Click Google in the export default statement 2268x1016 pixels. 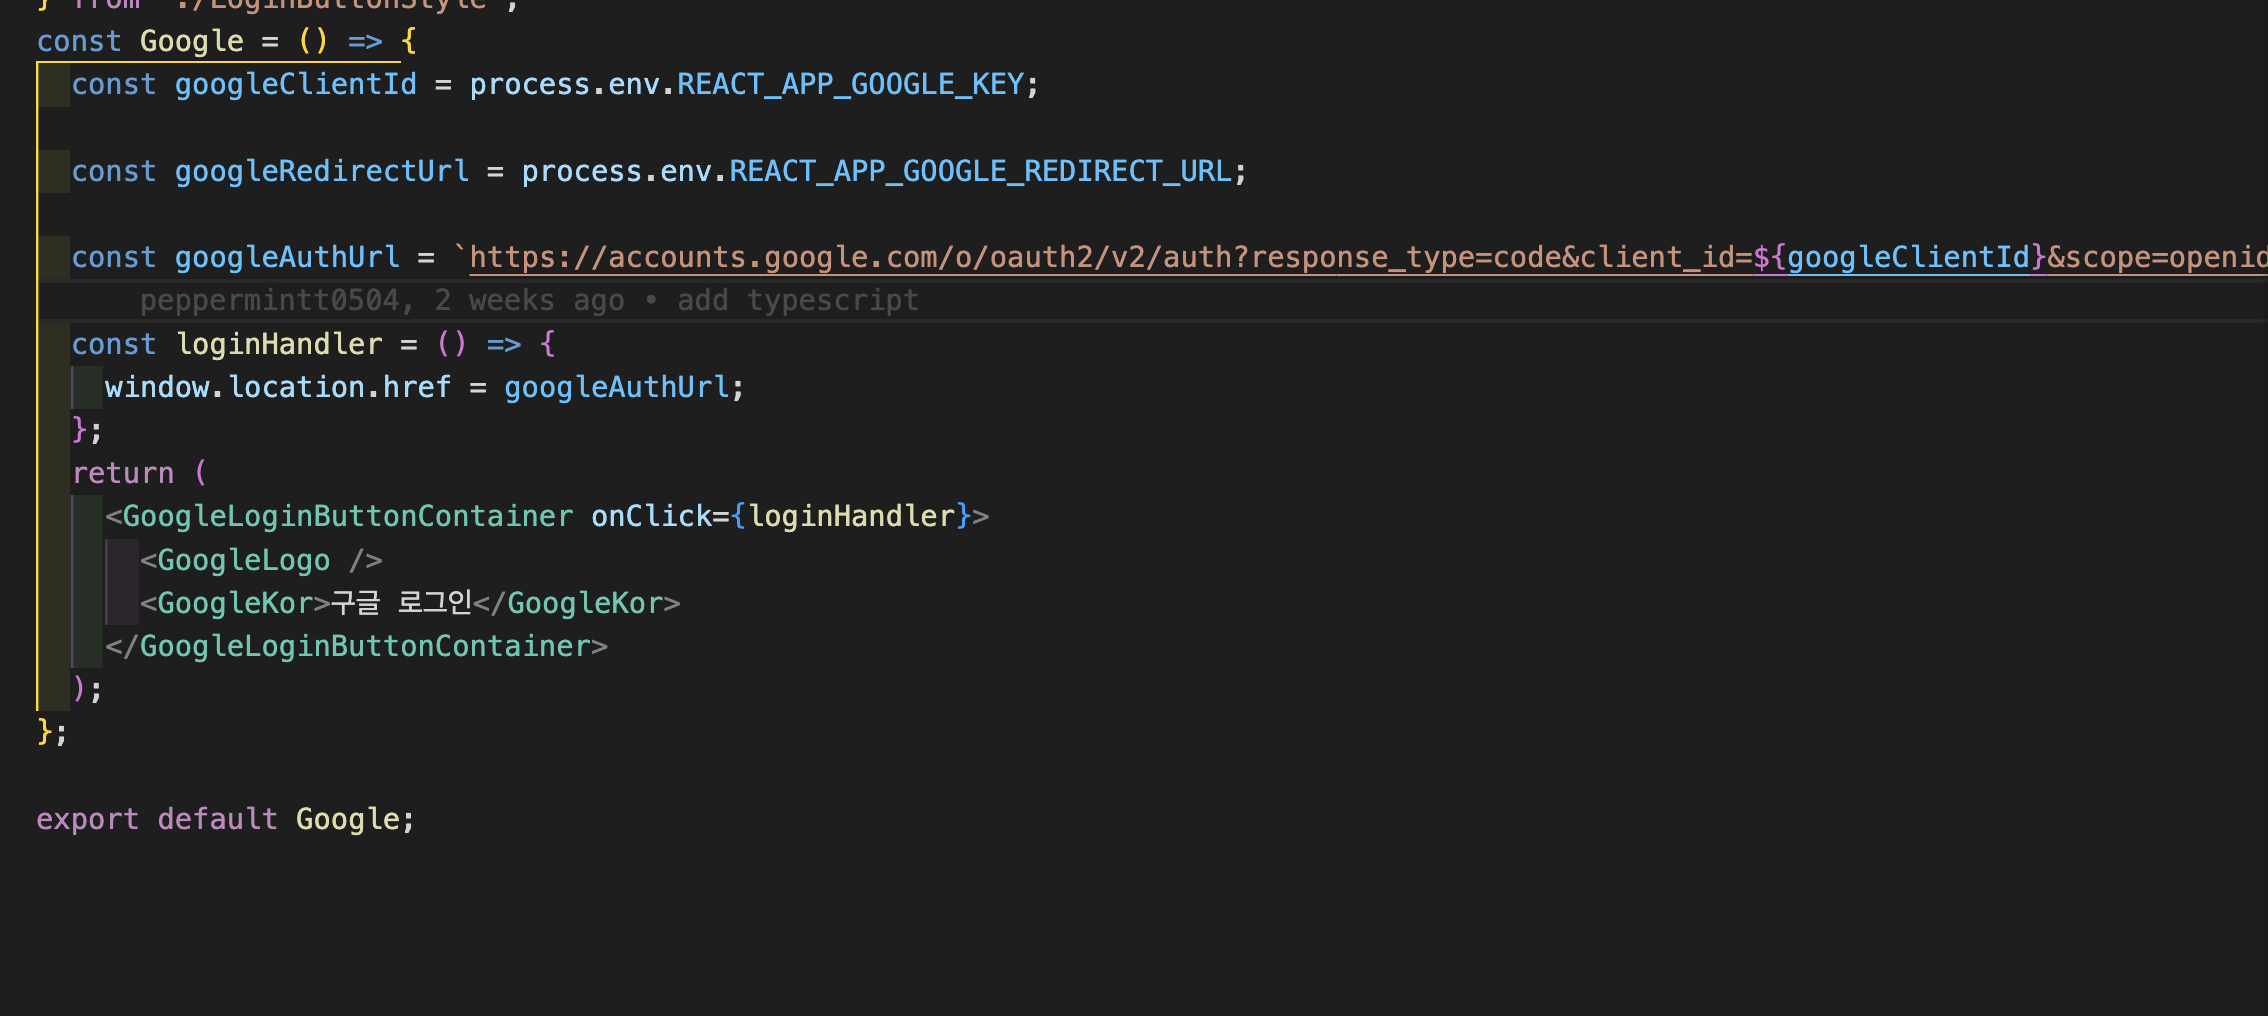pos(347,819)
